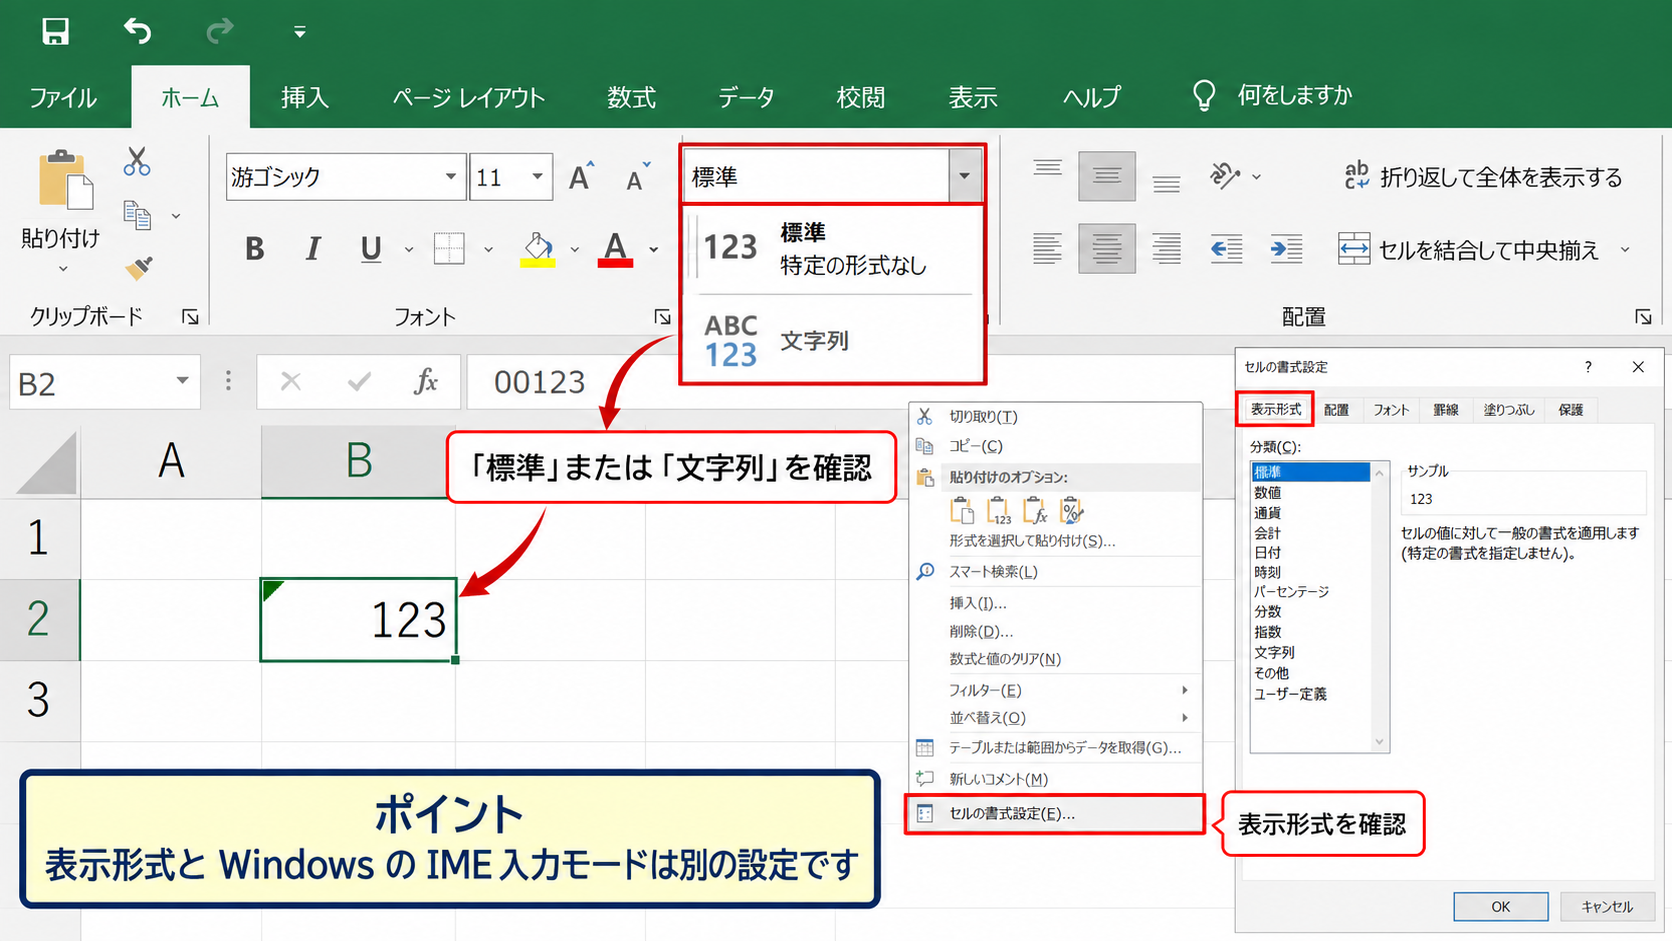Click the Middle Align icon
Image resolution: width=1672 pixels, height=941 pixels.
click(1107, 177)
